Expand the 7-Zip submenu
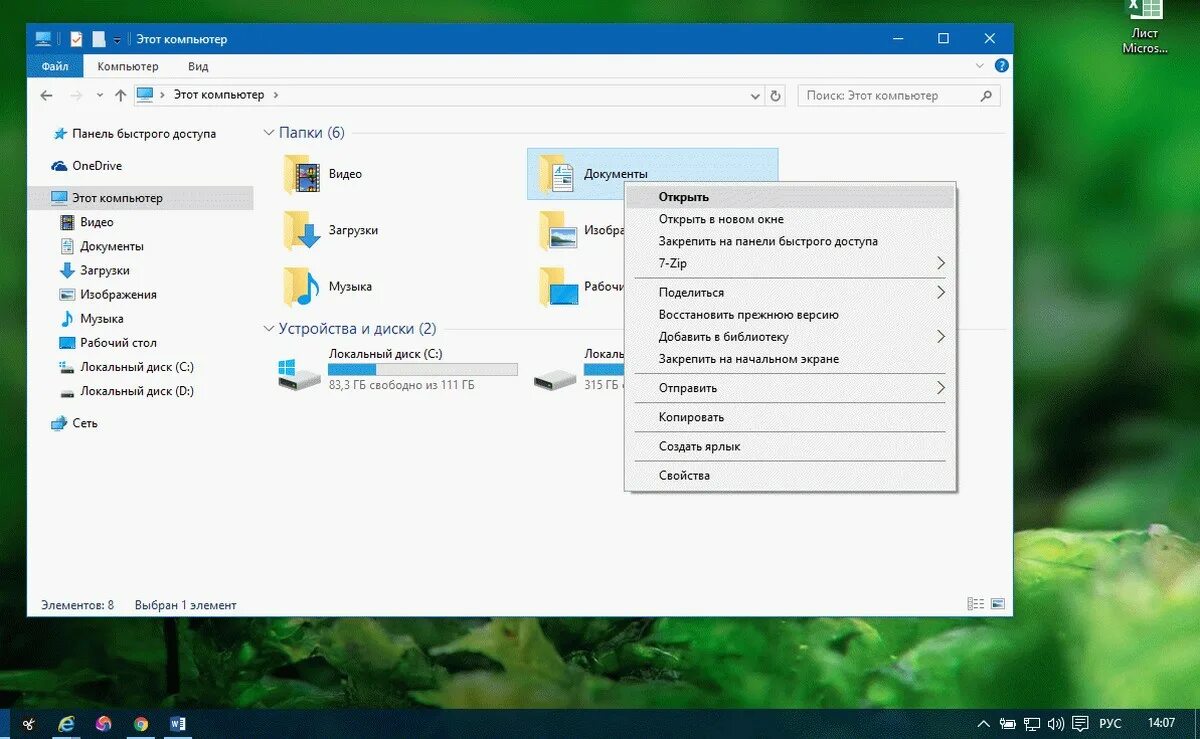 pos(790,263)
